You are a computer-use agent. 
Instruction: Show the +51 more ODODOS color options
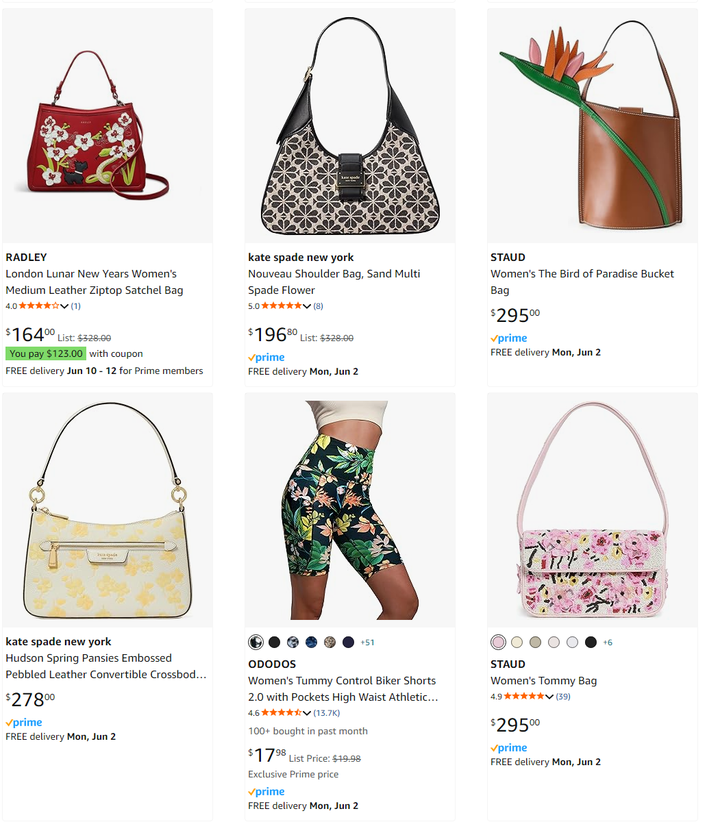pyautogui.click(x=368, y=642)
